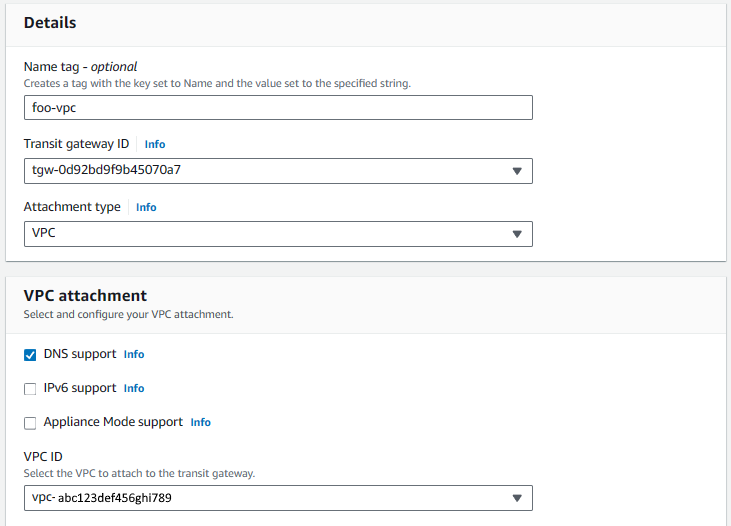Image resolution: width=731 pixels, height=526 pixels.
Task: Click the IPv6 support label text
Action: coord(80,388)
